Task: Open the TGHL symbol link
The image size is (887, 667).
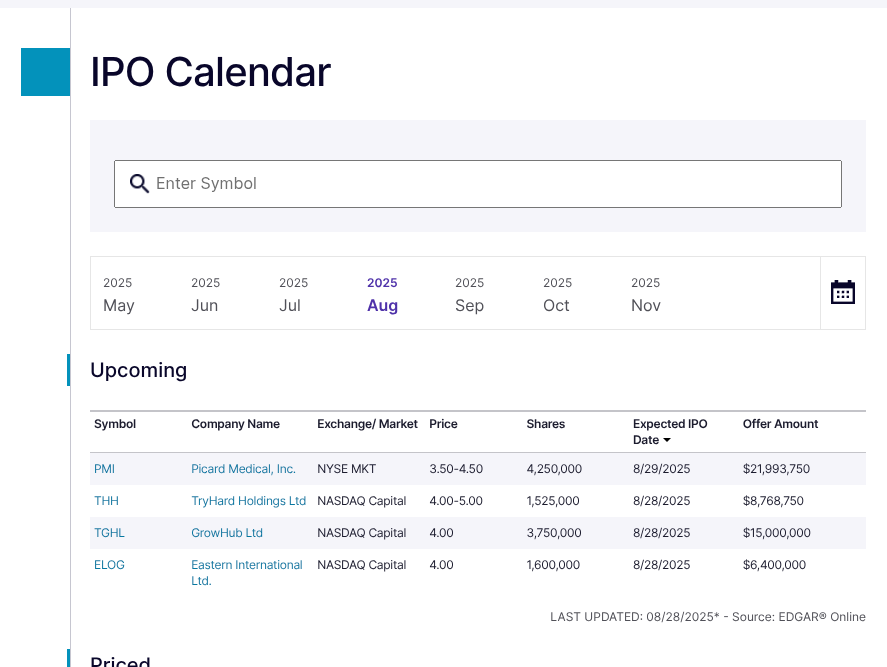Action: point(109,533)
